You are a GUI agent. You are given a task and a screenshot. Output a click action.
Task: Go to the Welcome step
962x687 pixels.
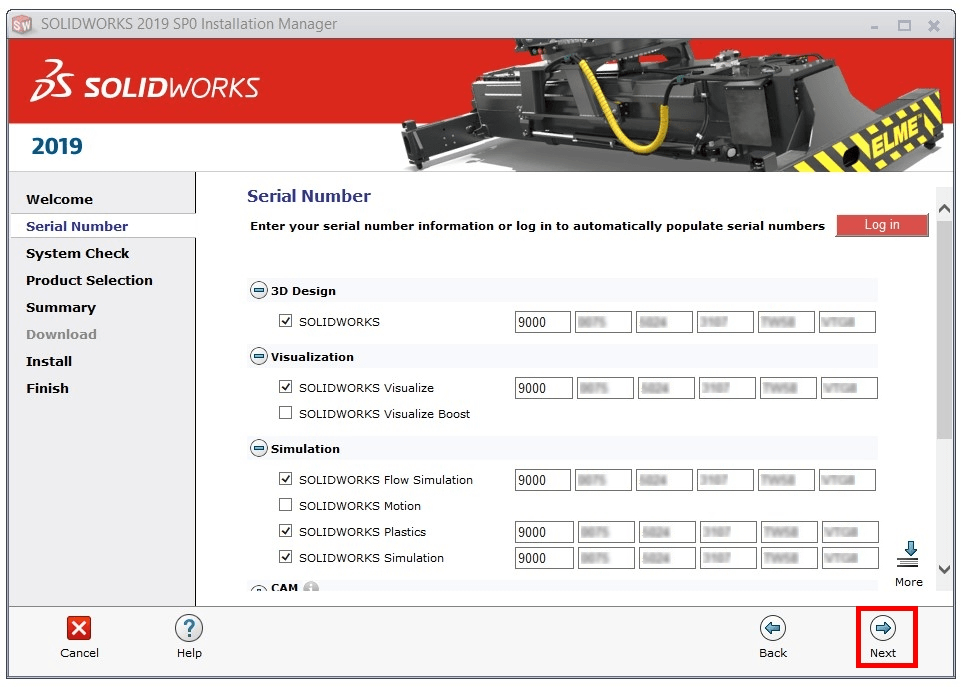[60, 199]
